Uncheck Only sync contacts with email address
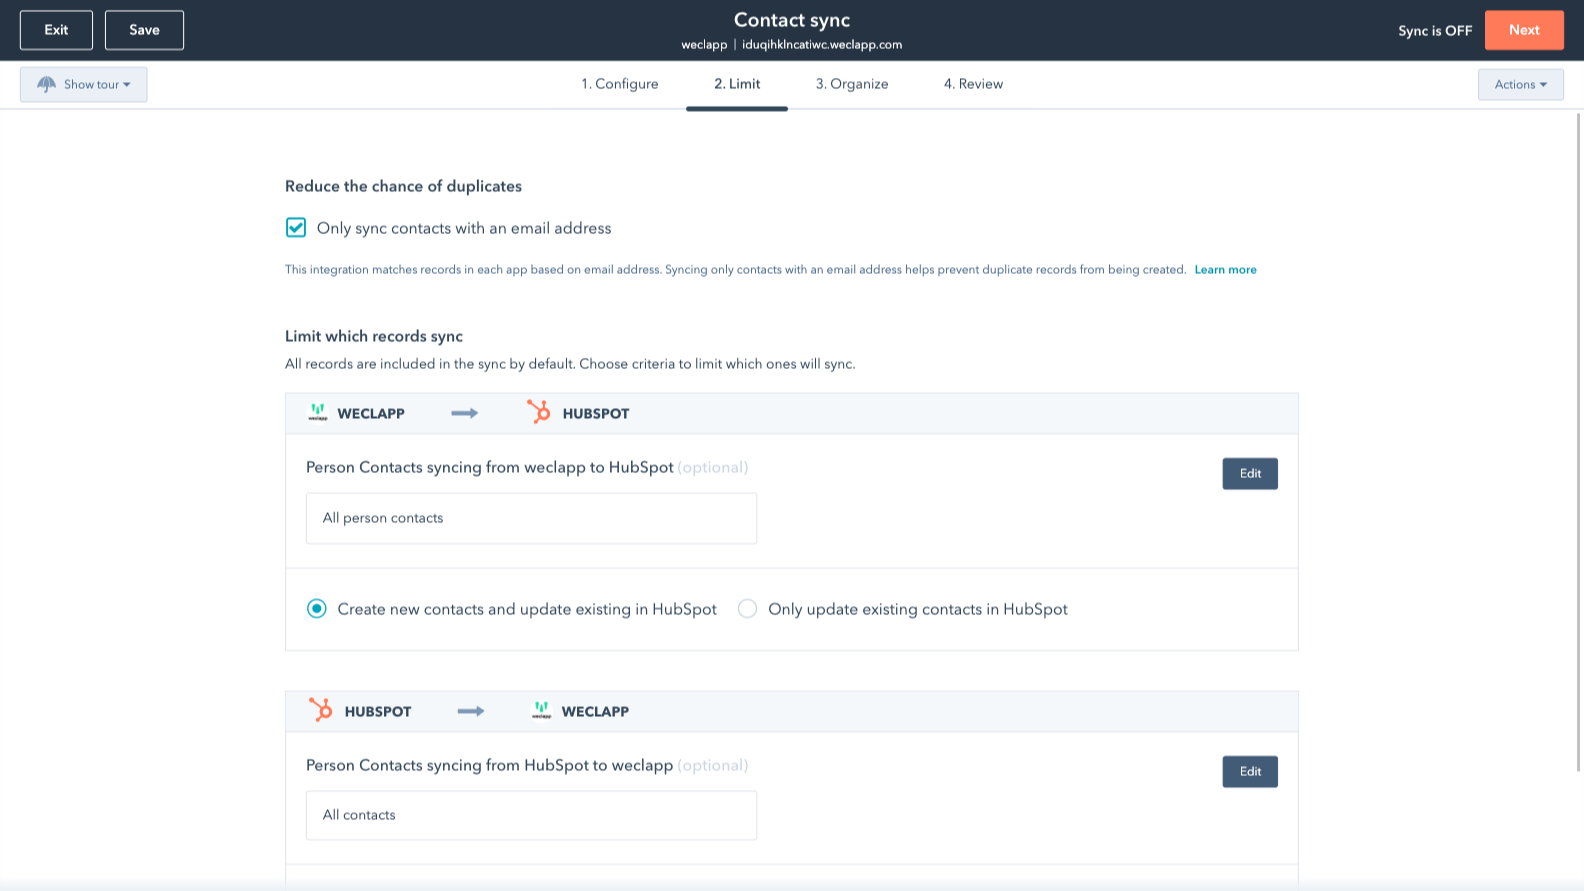Viewport: 1584px width, 891px height. (296, 228)
